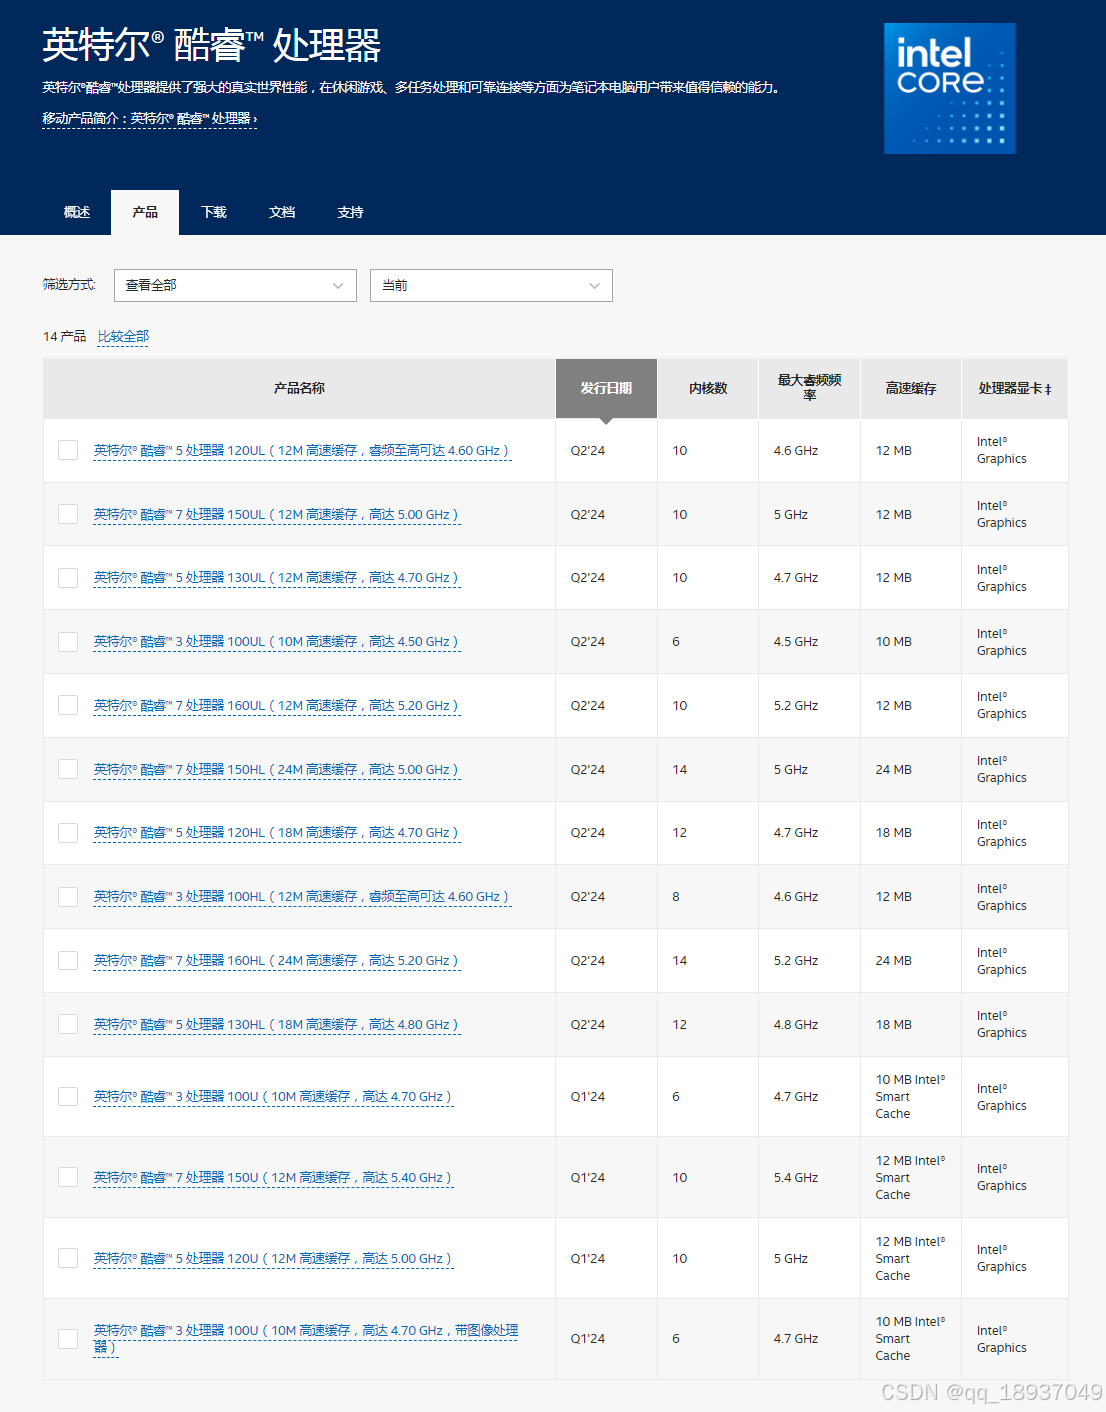Open 酷睿 7 处理器 150HL product link
This screenshot has height=1412, width=1106.
pos(276,770)
